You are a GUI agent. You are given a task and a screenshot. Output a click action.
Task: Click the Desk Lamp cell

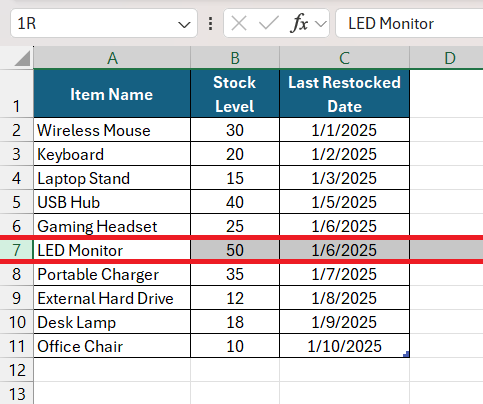112,322
